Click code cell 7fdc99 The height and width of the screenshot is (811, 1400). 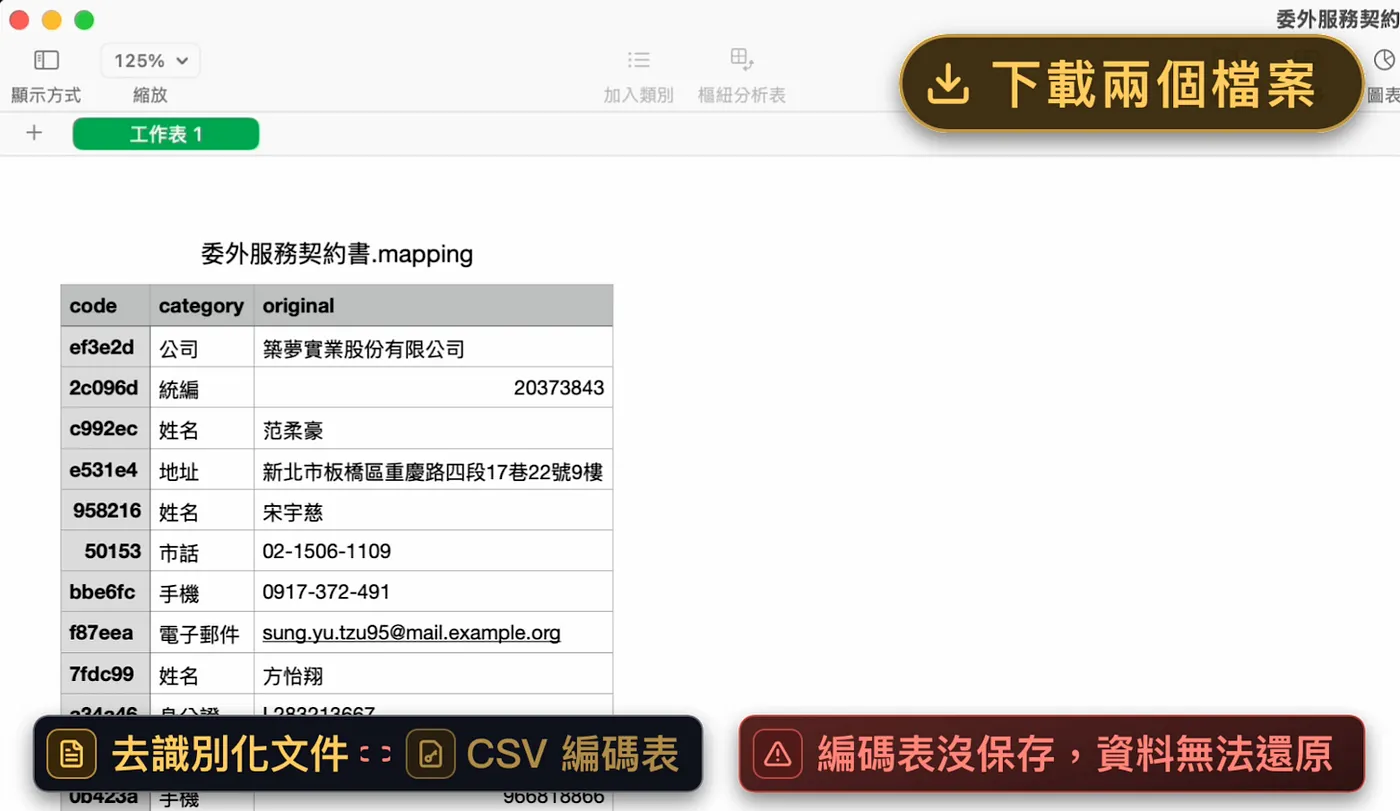tap(105, 674)
